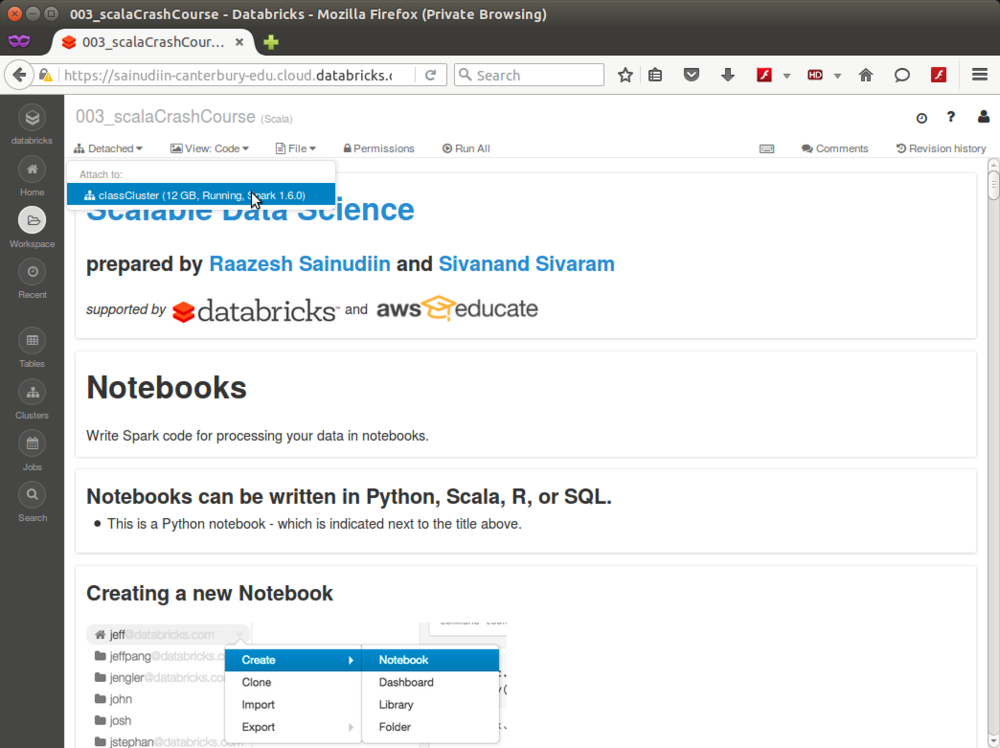Open Firefox downloads arrow

(728, 75)
